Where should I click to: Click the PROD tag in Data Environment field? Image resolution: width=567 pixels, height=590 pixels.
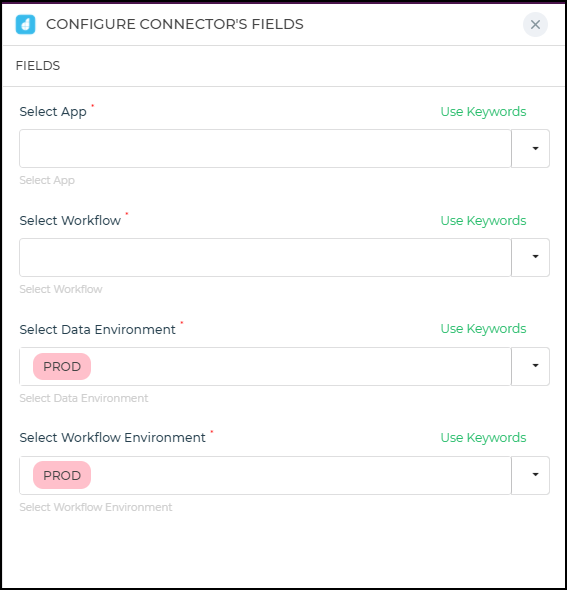62,366
